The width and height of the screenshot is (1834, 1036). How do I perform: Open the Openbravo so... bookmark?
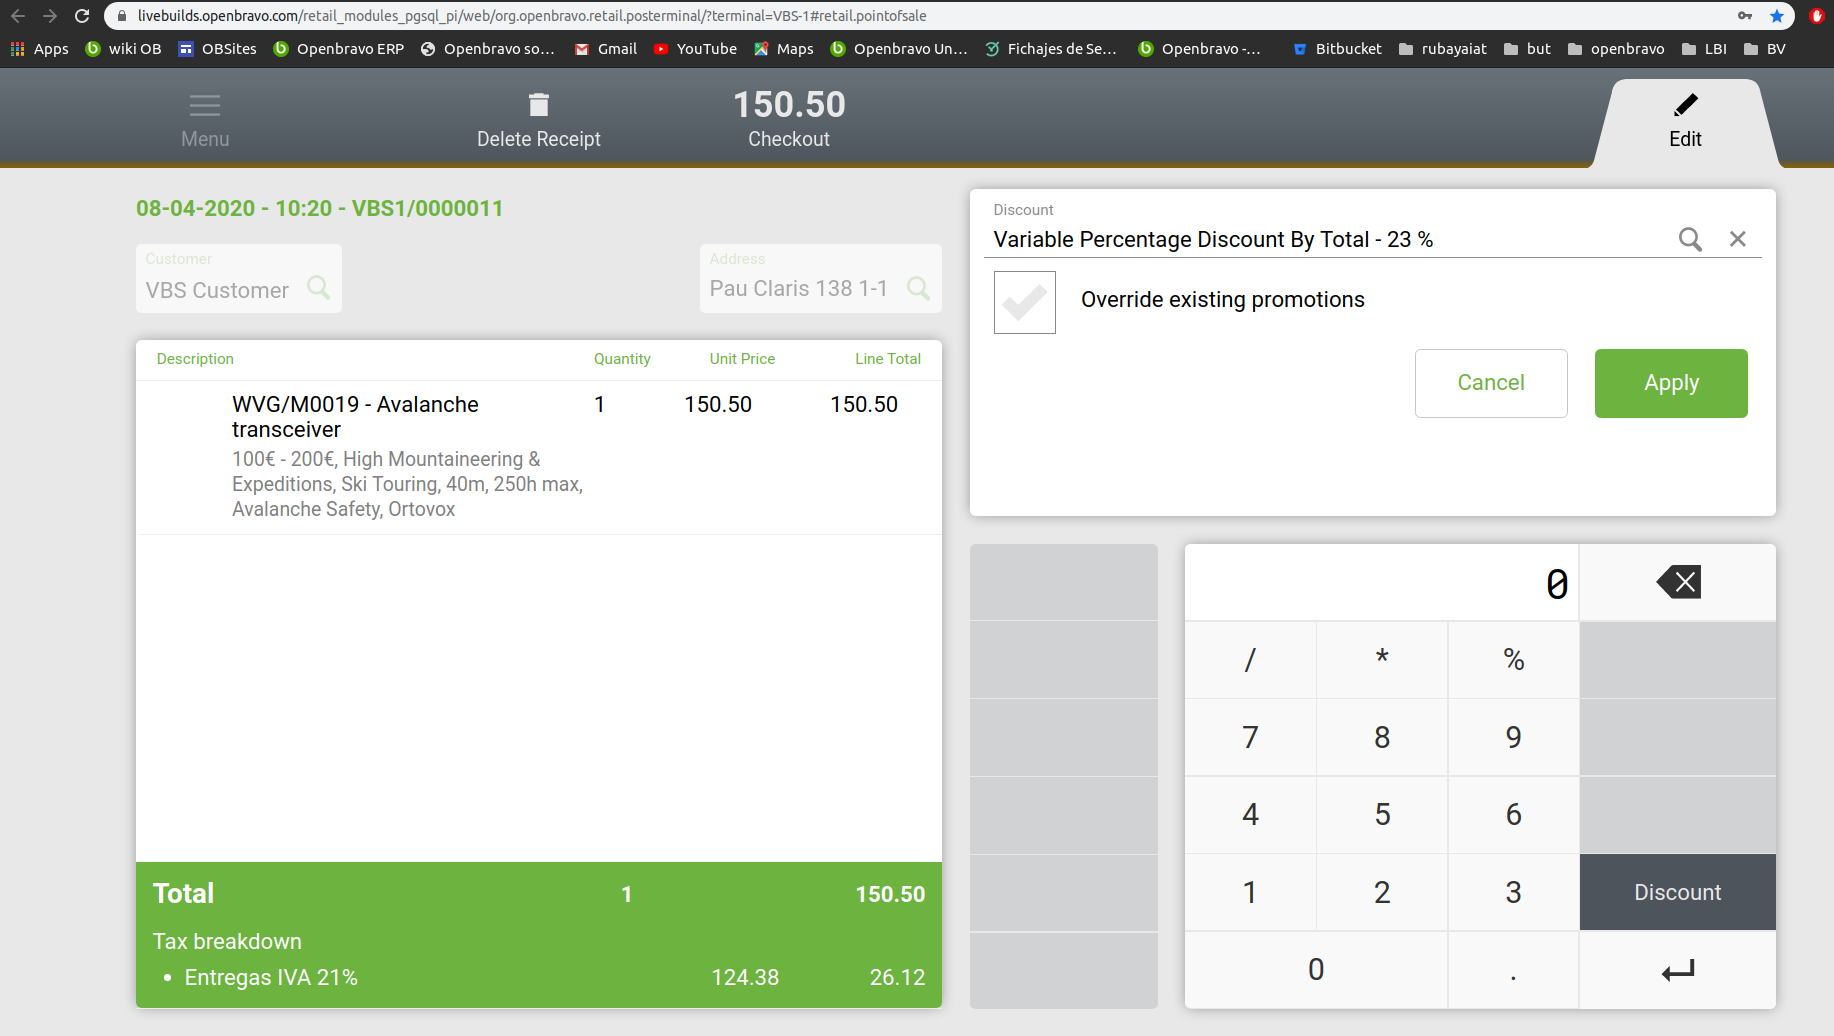point(488,49)
